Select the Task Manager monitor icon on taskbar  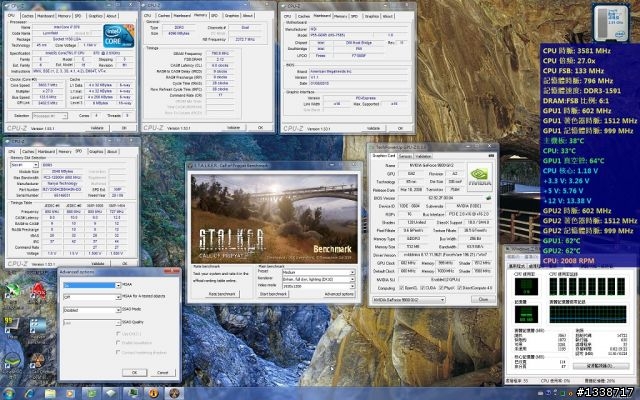(x=133, y=393)
